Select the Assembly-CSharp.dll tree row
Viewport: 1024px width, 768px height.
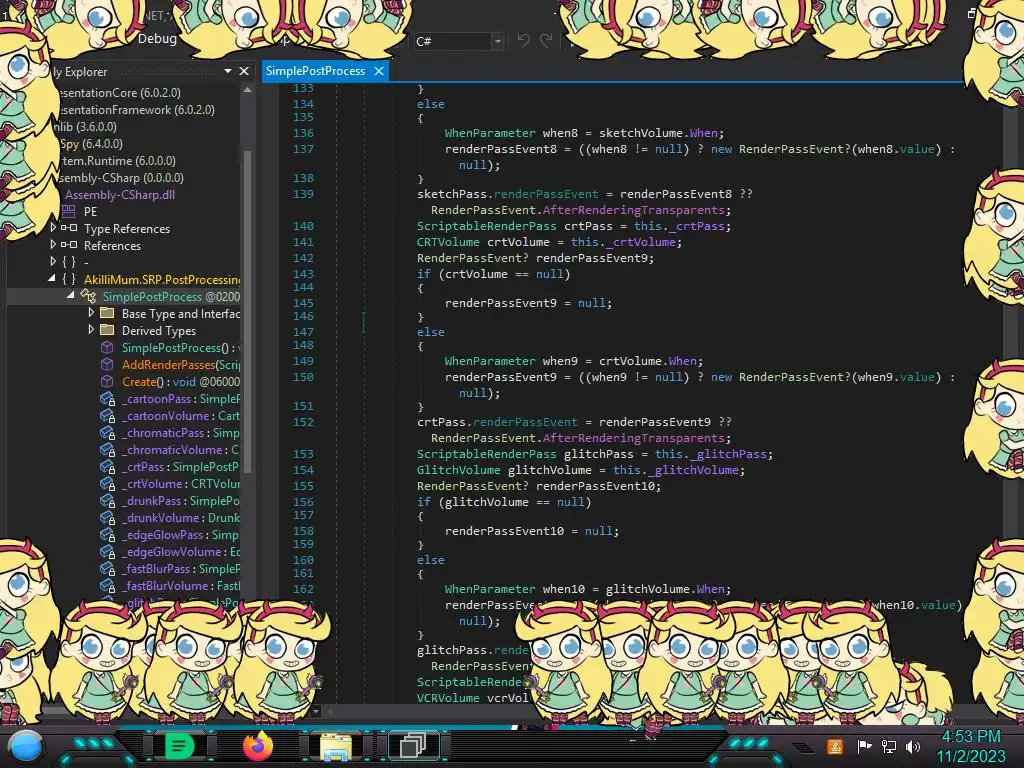[120, 195]
